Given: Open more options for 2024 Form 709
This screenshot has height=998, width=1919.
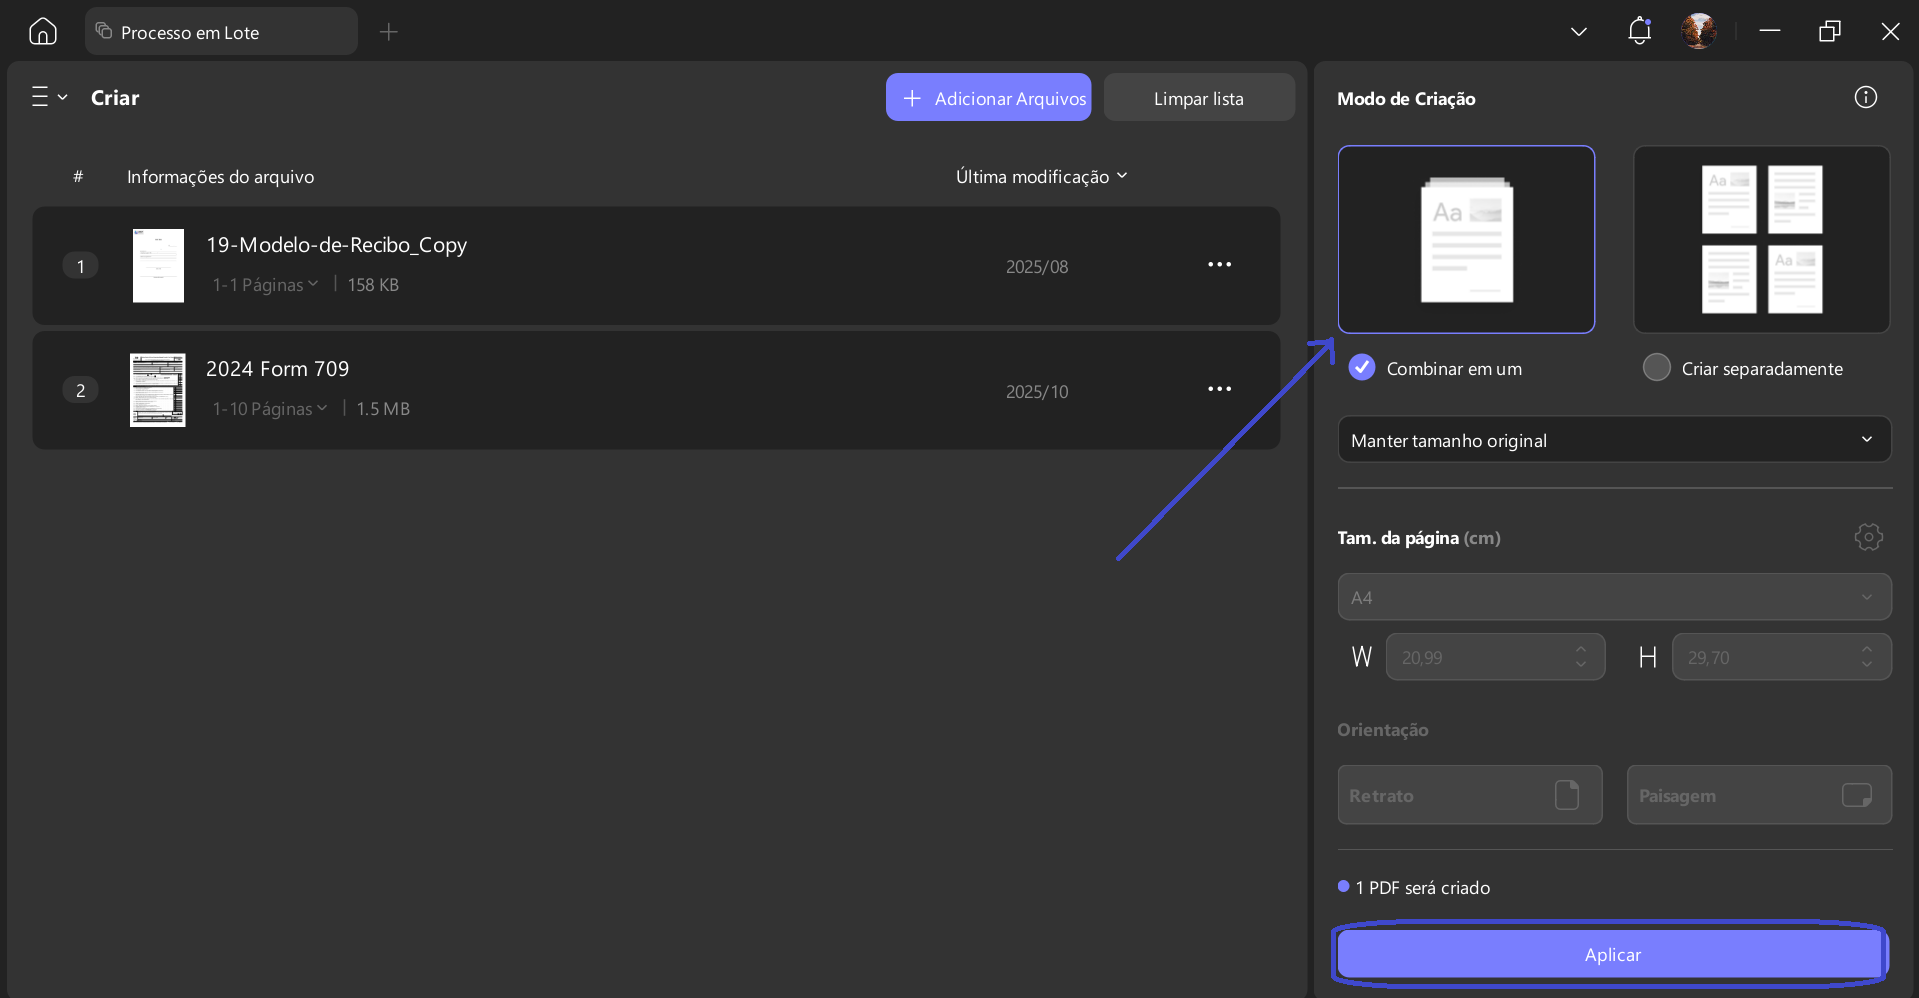Looking at the screenshot, I should pyautogui.click(x=1219, y=389).
